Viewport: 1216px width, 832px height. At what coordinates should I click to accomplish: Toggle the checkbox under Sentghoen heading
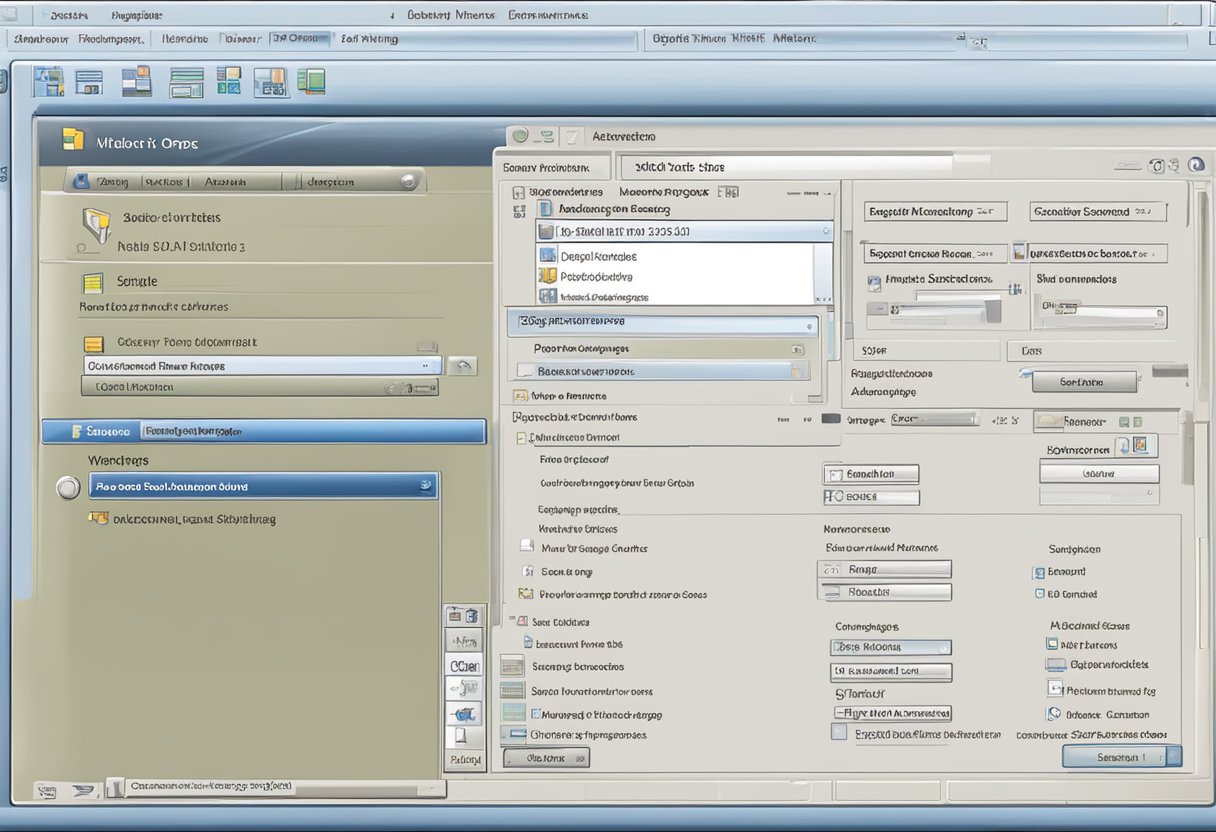click(x=1039, y=573)
